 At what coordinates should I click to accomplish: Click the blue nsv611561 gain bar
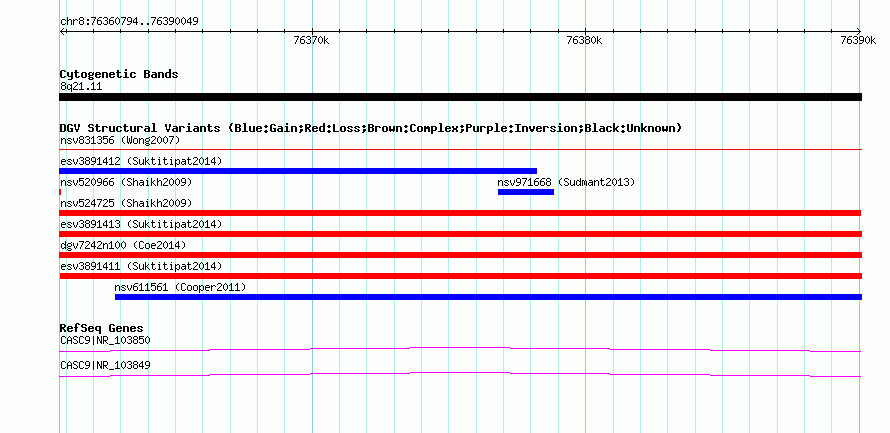pyautogui.click(x=488, y=297)
